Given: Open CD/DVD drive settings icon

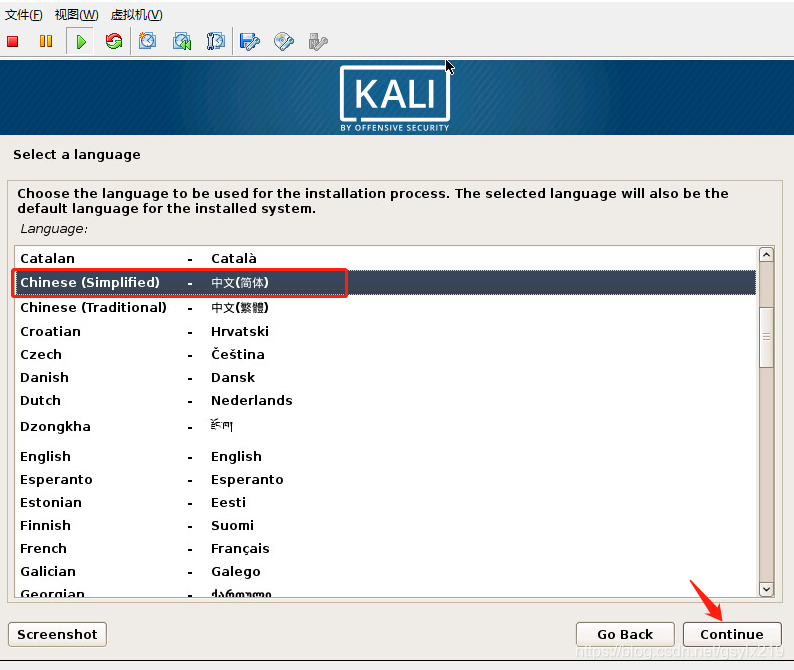Looking at the screenshot, I should (284, 42).
